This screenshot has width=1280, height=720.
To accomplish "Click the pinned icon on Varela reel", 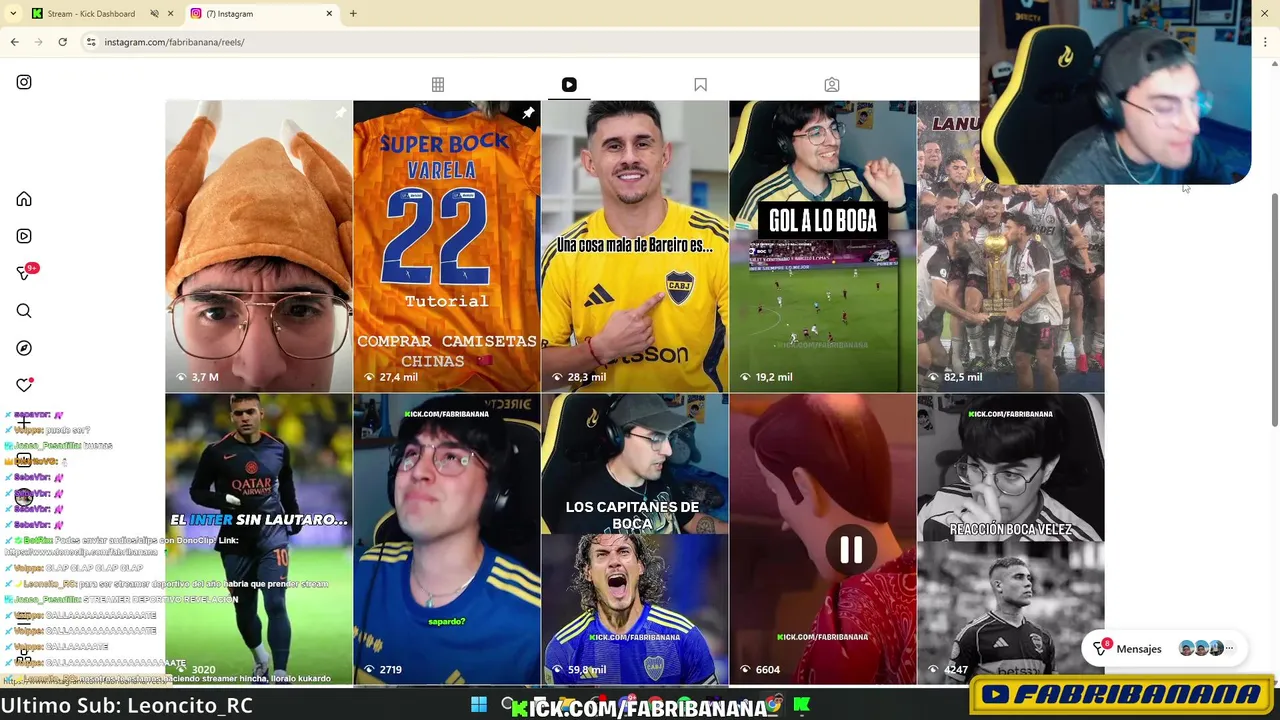I will pyautogui.click(x=528, y=113).
